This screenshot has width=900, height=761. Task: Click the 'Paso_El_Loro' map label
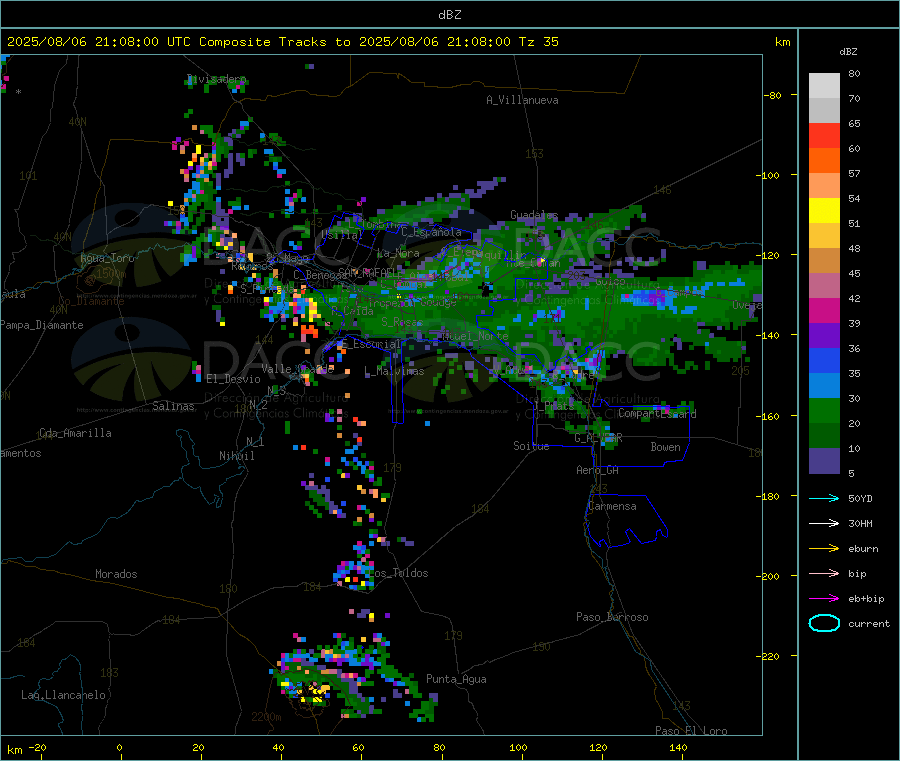click(x=691, y=731)
